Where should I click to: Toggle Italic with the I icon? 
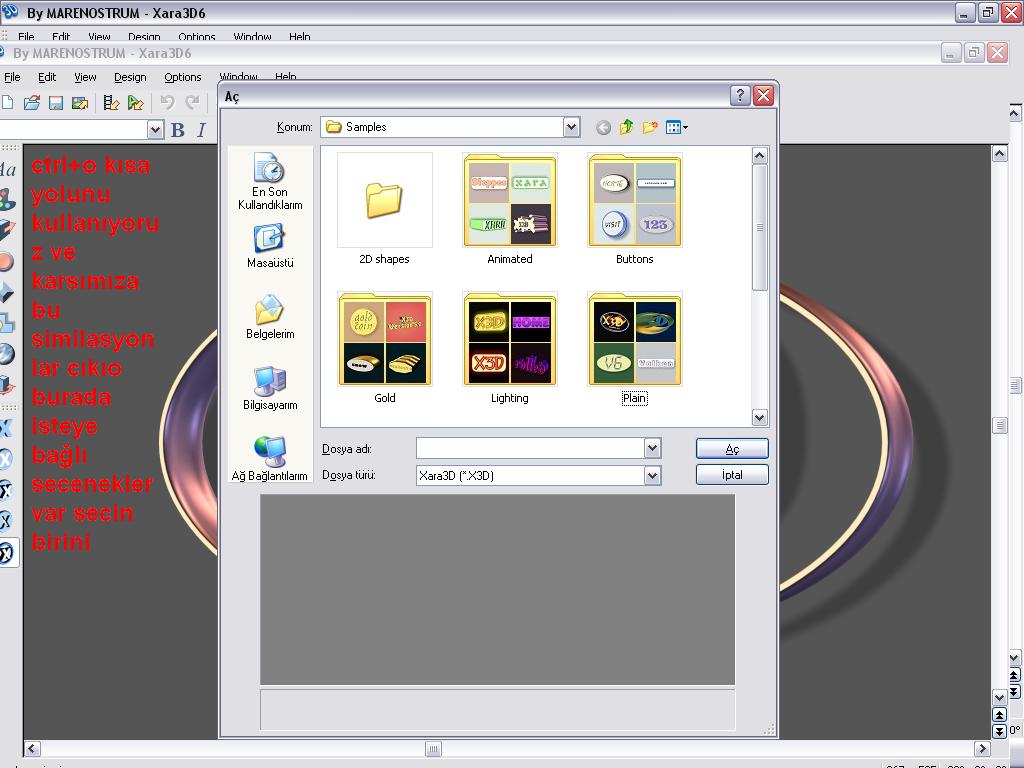[x=201, y=130]
